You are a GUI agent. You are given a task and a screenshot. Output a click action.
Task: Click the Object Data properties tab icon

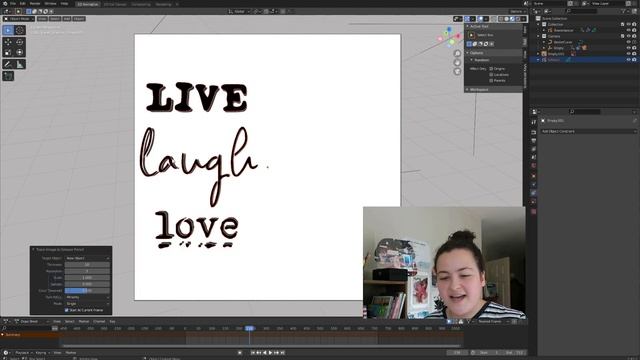tap(533, 202)
